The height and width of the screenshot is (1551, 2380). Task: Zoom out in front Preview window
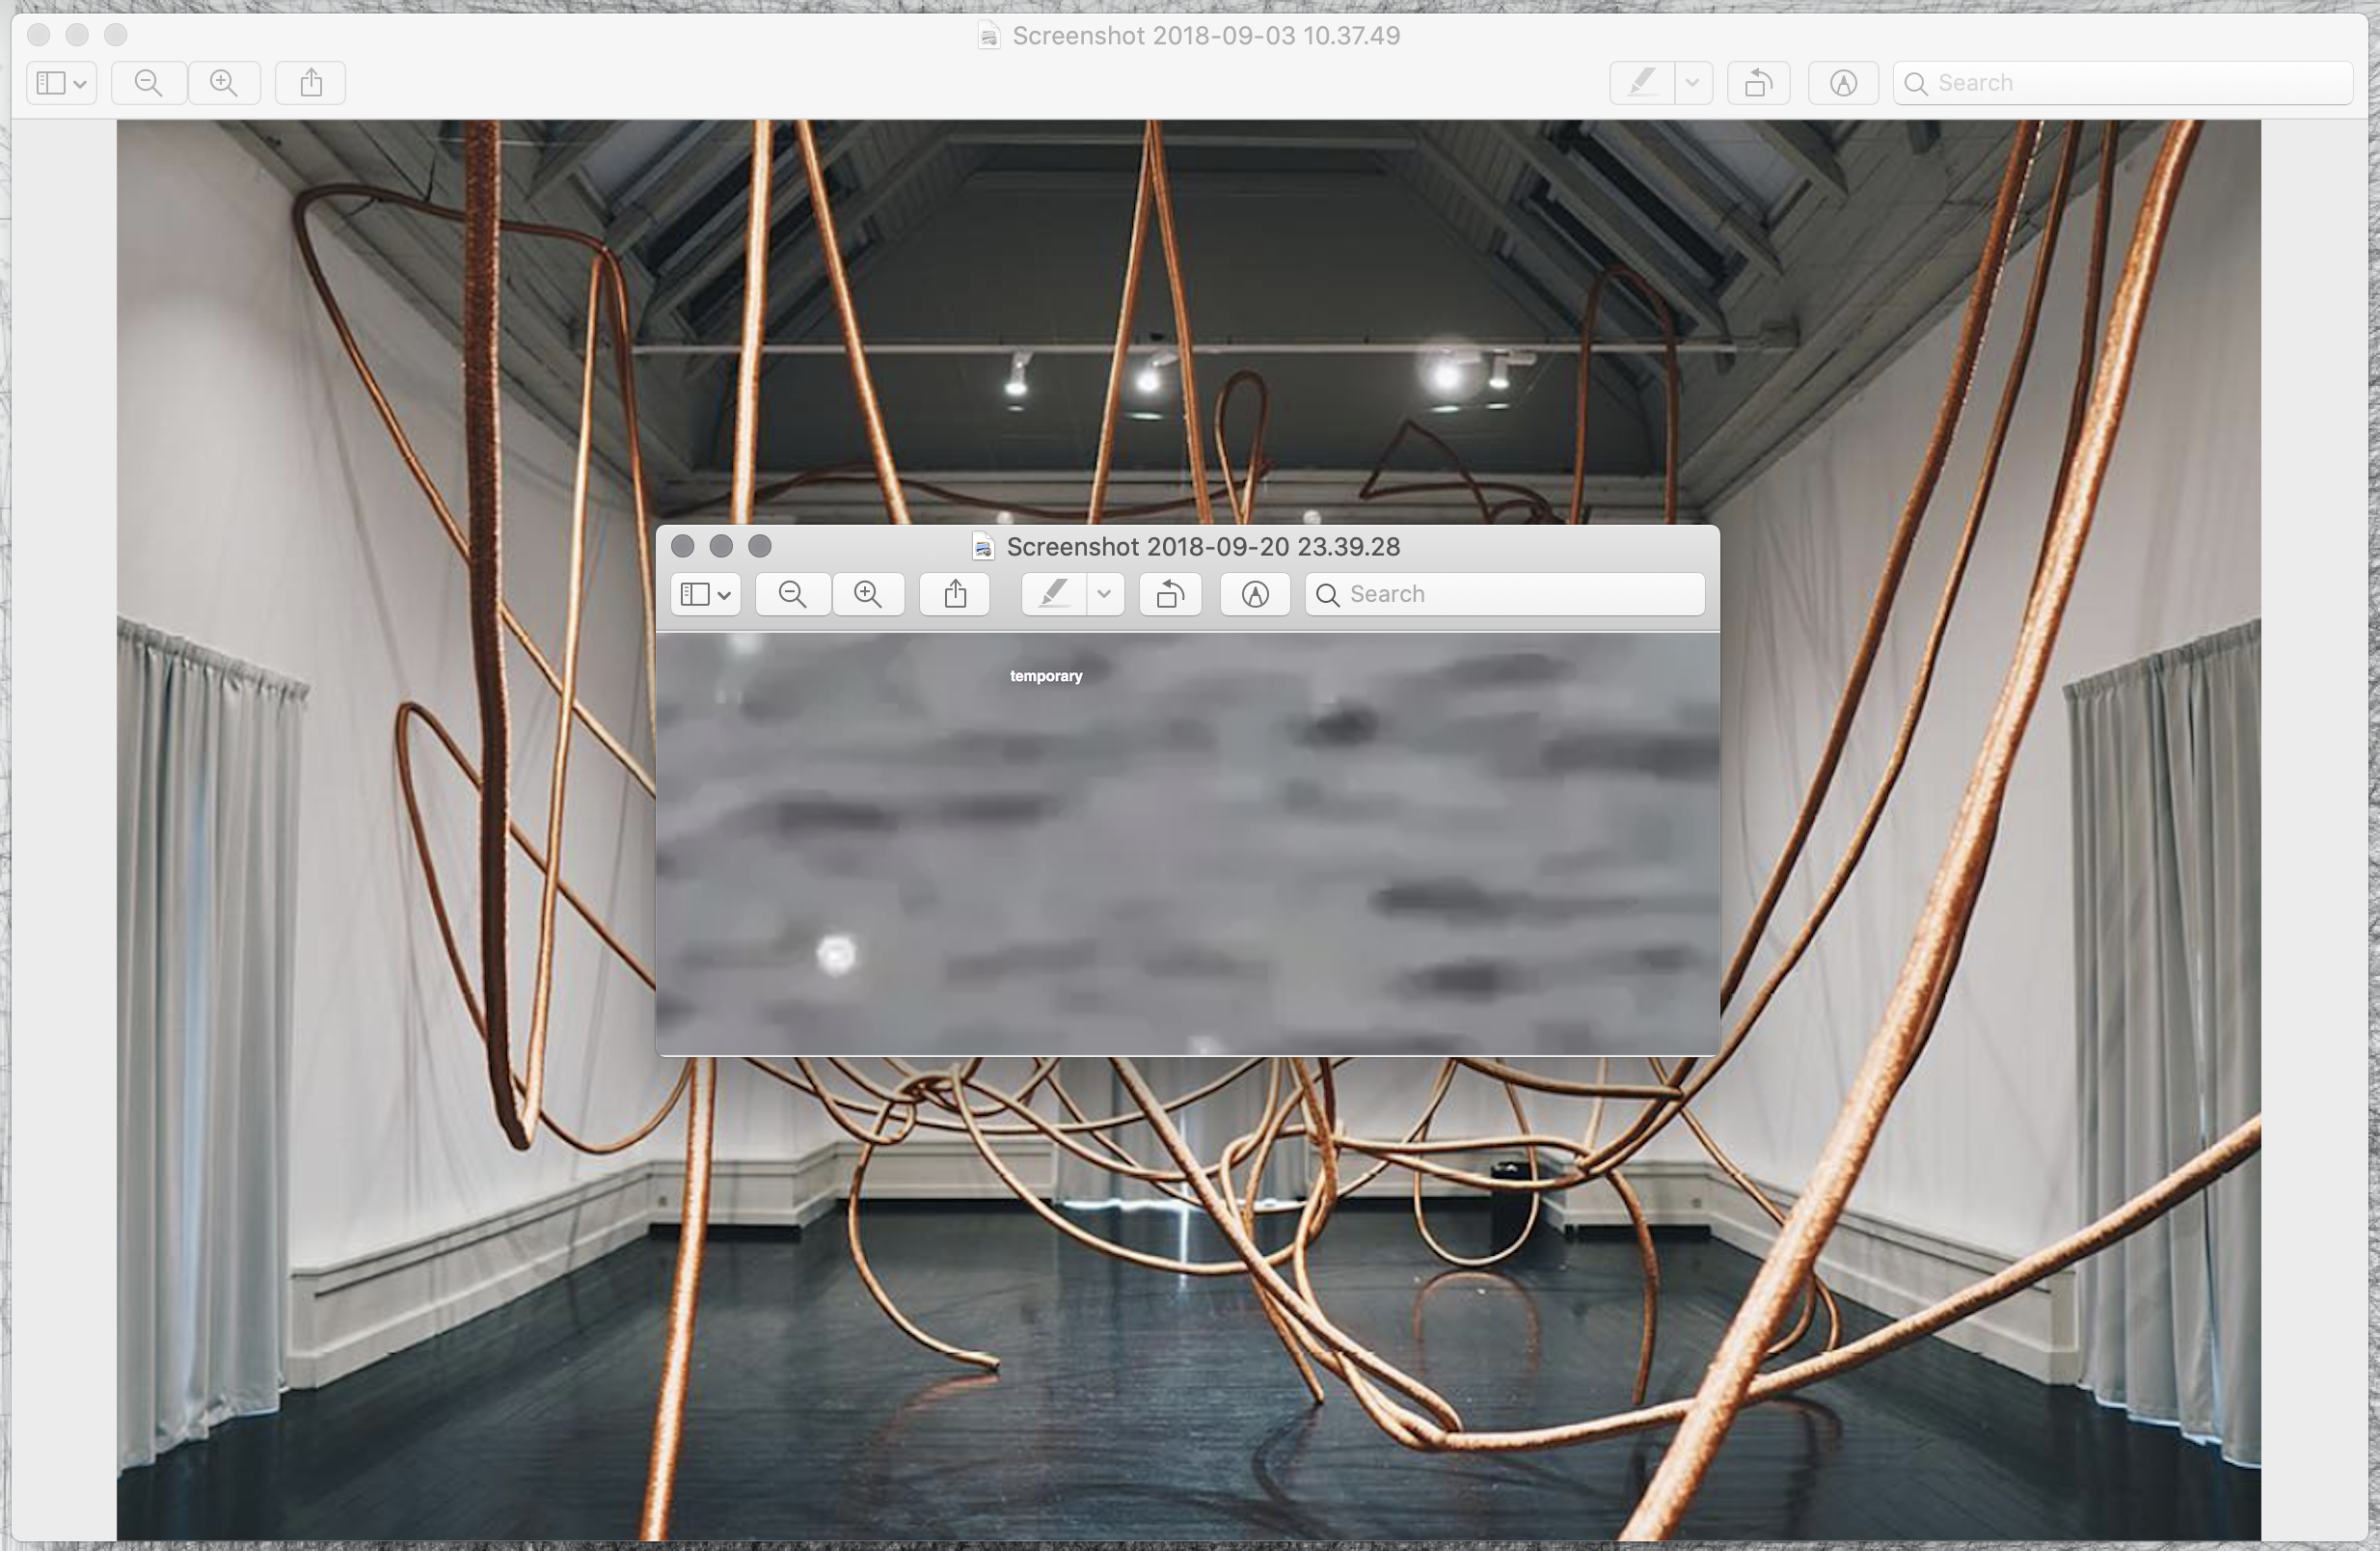click(x=792, y=594)
